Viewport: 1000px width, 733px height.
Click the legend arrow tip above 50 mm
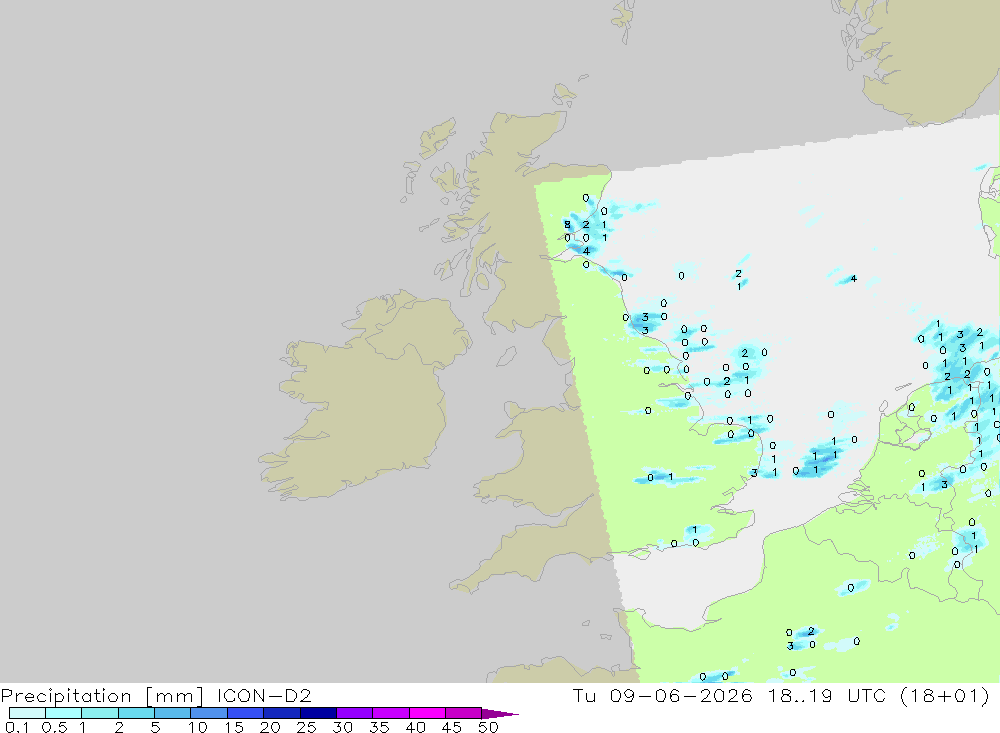[500, 713]
